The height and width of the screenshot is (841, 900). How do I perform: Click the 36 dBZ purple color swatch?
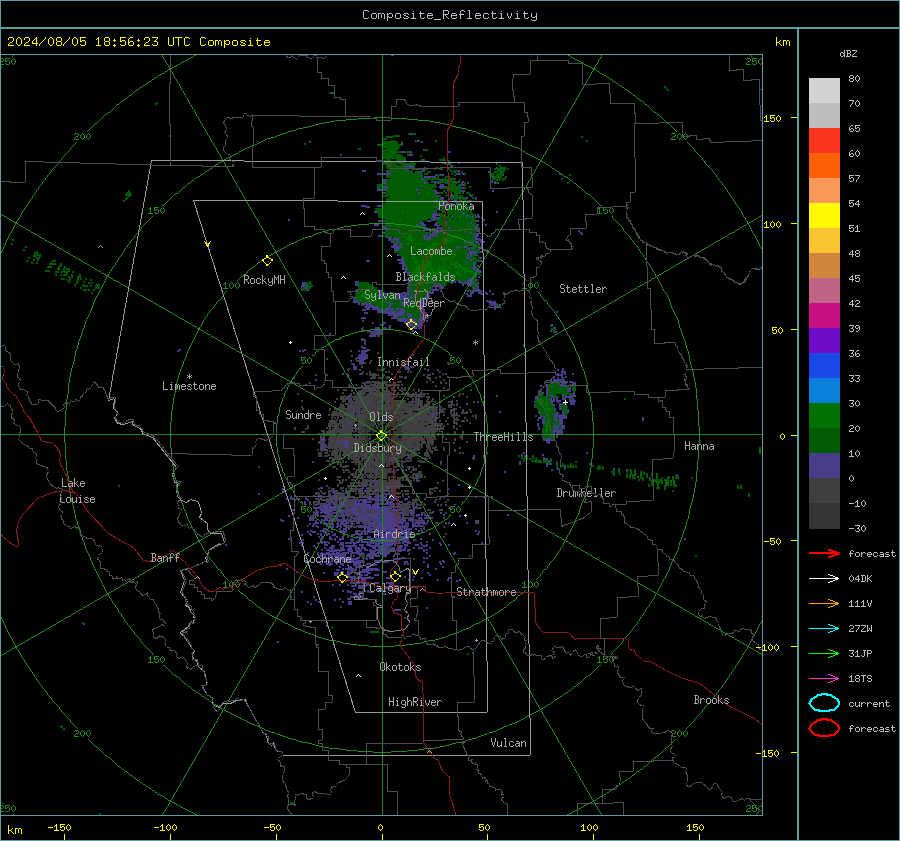pos(824,340)
